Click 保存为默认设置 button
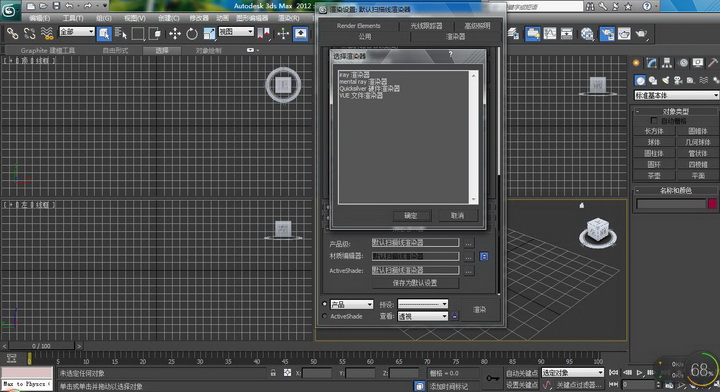 pyautogui.click(x=415, y=283)
